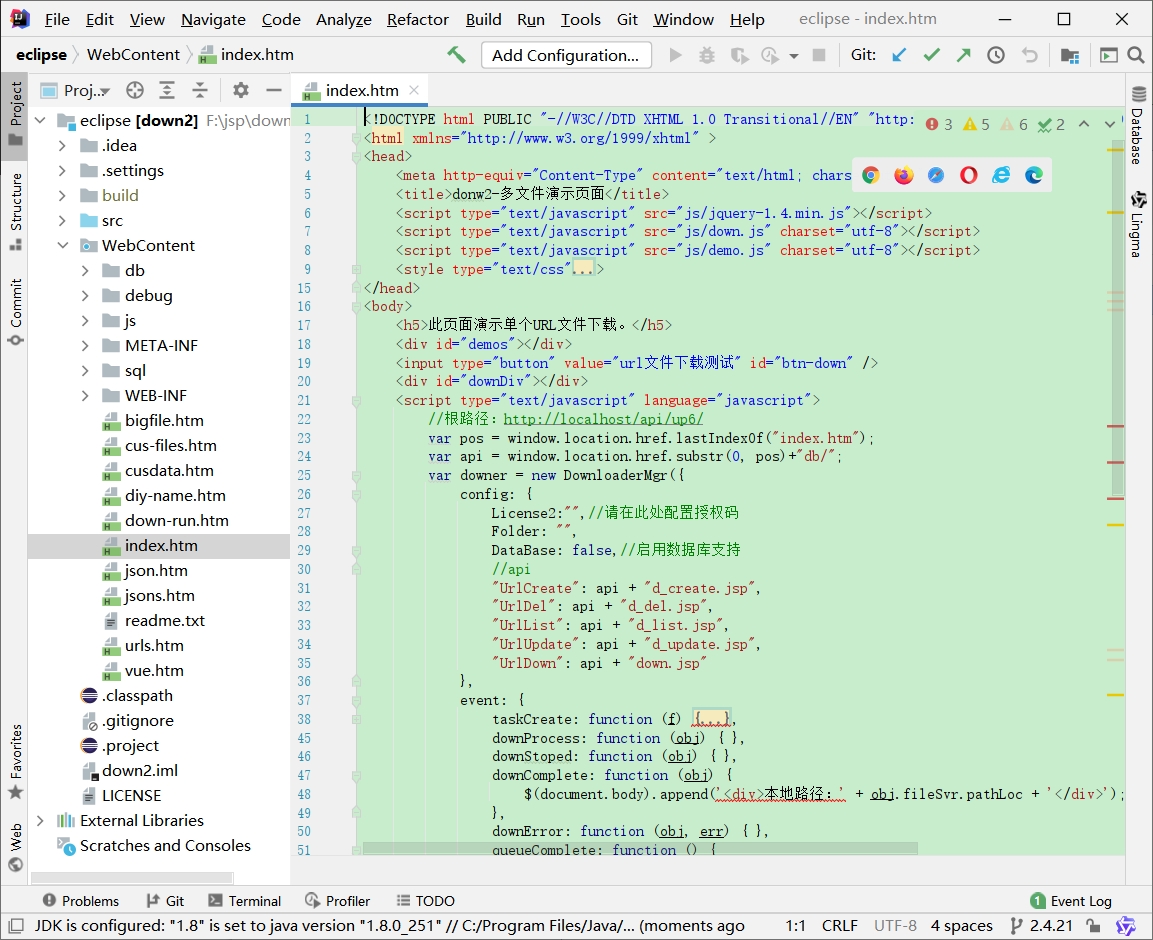Image resolution: width=1153 pixels, height=940 pixels.
Task: Open the Refactor menu
Action: click(x=417, y=19)
